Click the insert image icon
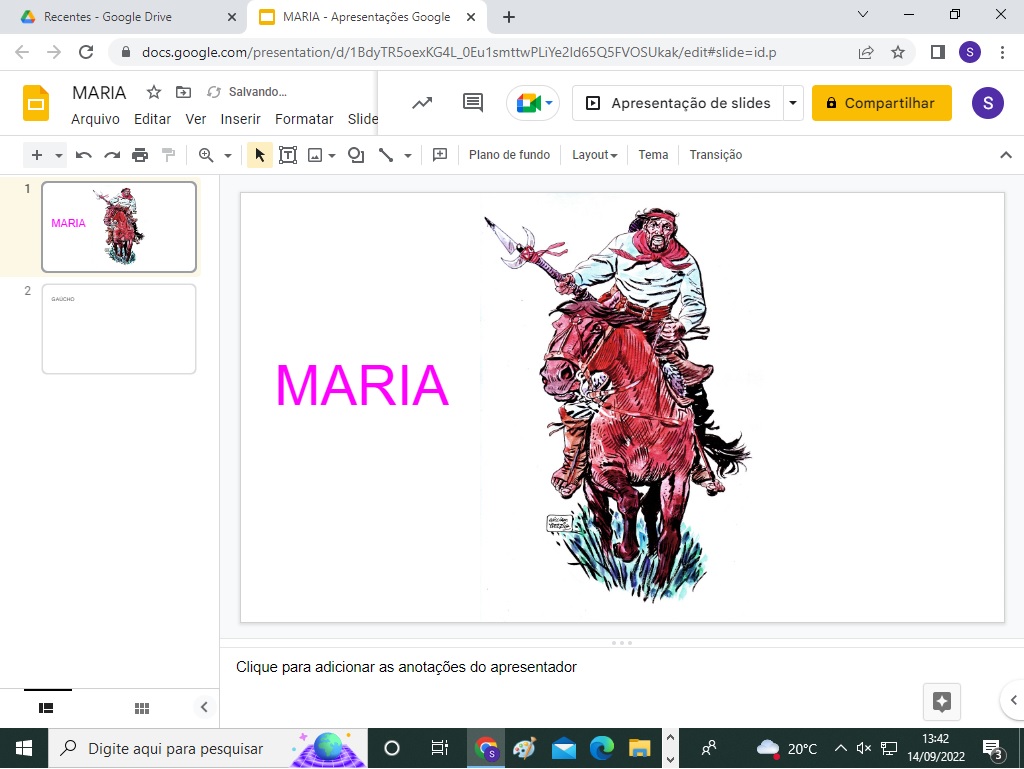This screenshot has height=769, width=1024. click(315, 155)
